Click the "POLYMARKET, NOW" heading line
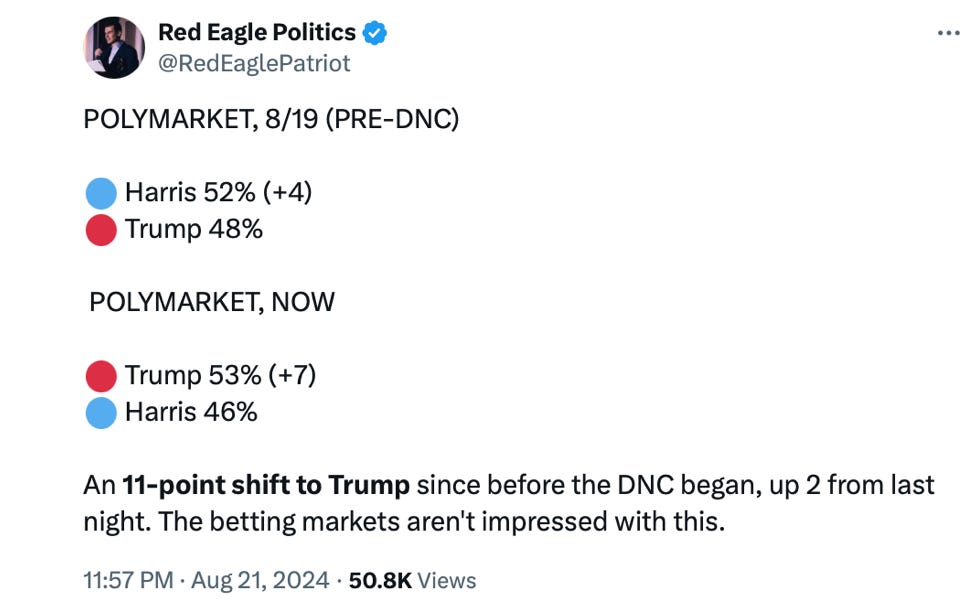Screen dimensions: 971x602 coord(212,302)
